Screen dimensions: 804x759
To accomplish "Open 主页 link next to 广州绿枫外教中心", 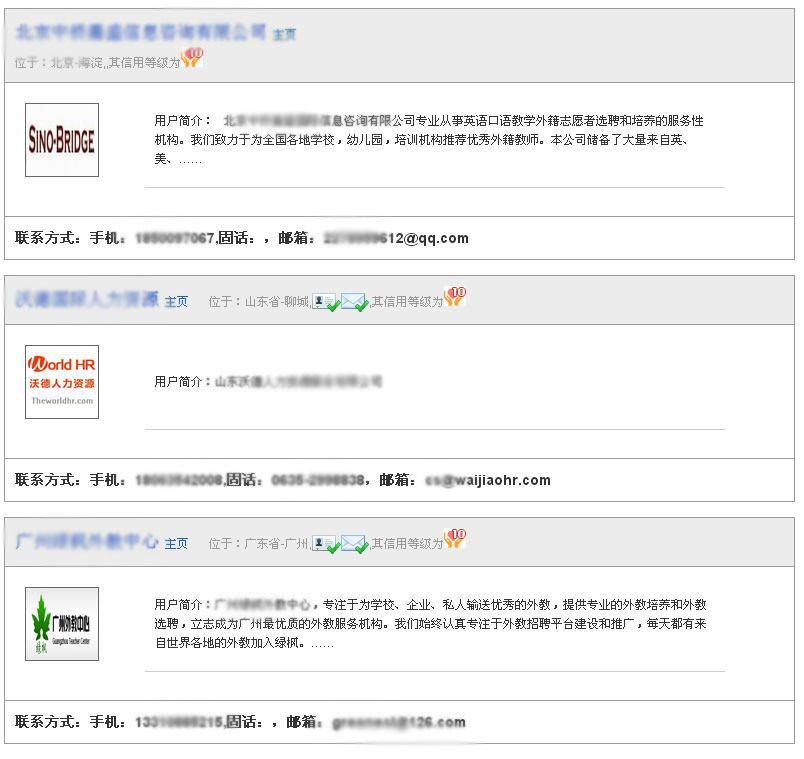I will (176, 544).
